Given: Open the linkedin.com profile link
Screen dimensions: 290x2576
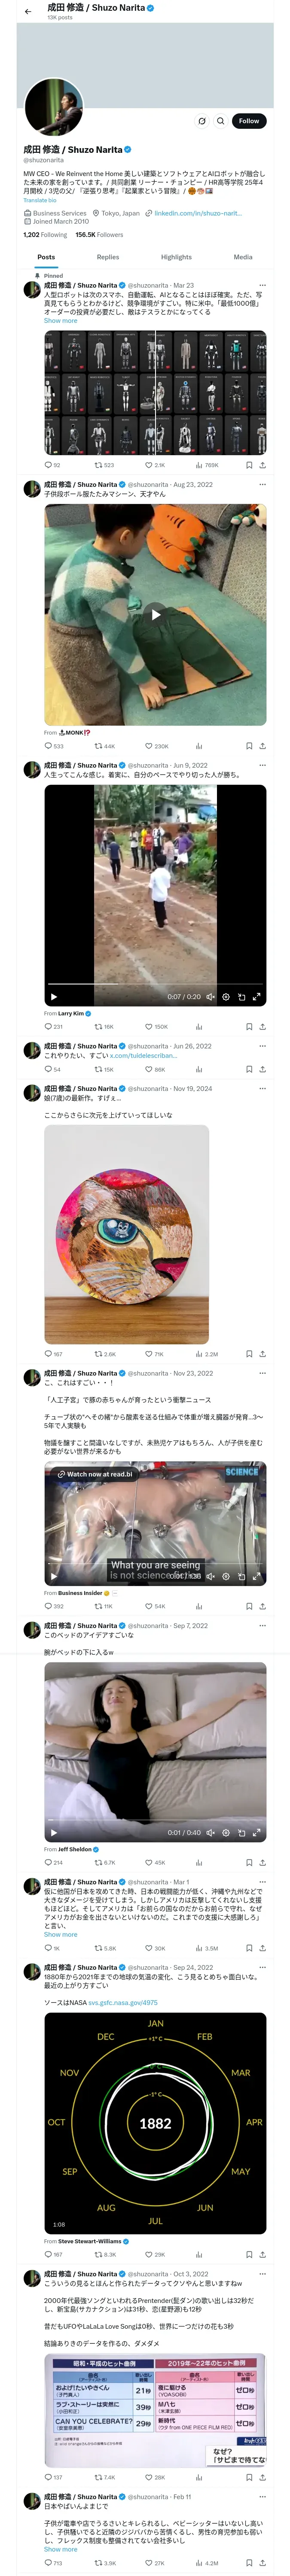Looking at the screenshot, I should pos(197,213).
